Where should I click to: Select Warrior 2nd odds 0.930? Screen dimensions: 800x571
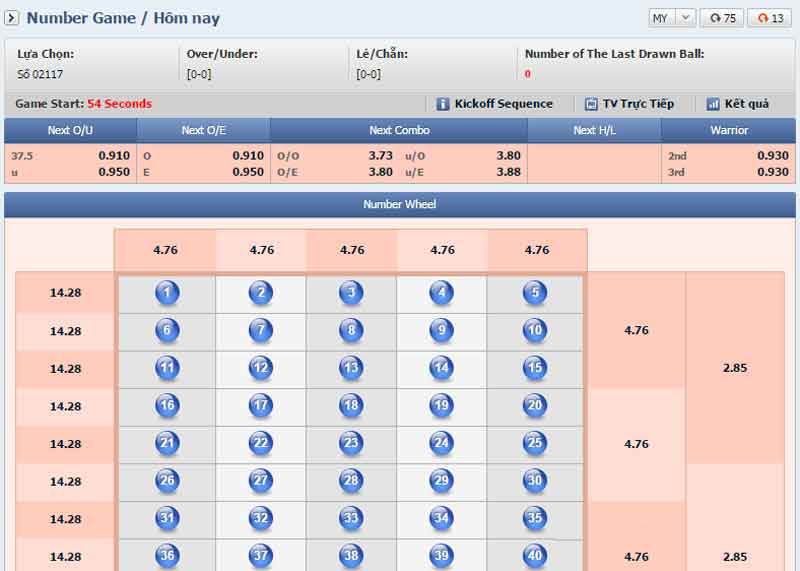pos(772,156)
